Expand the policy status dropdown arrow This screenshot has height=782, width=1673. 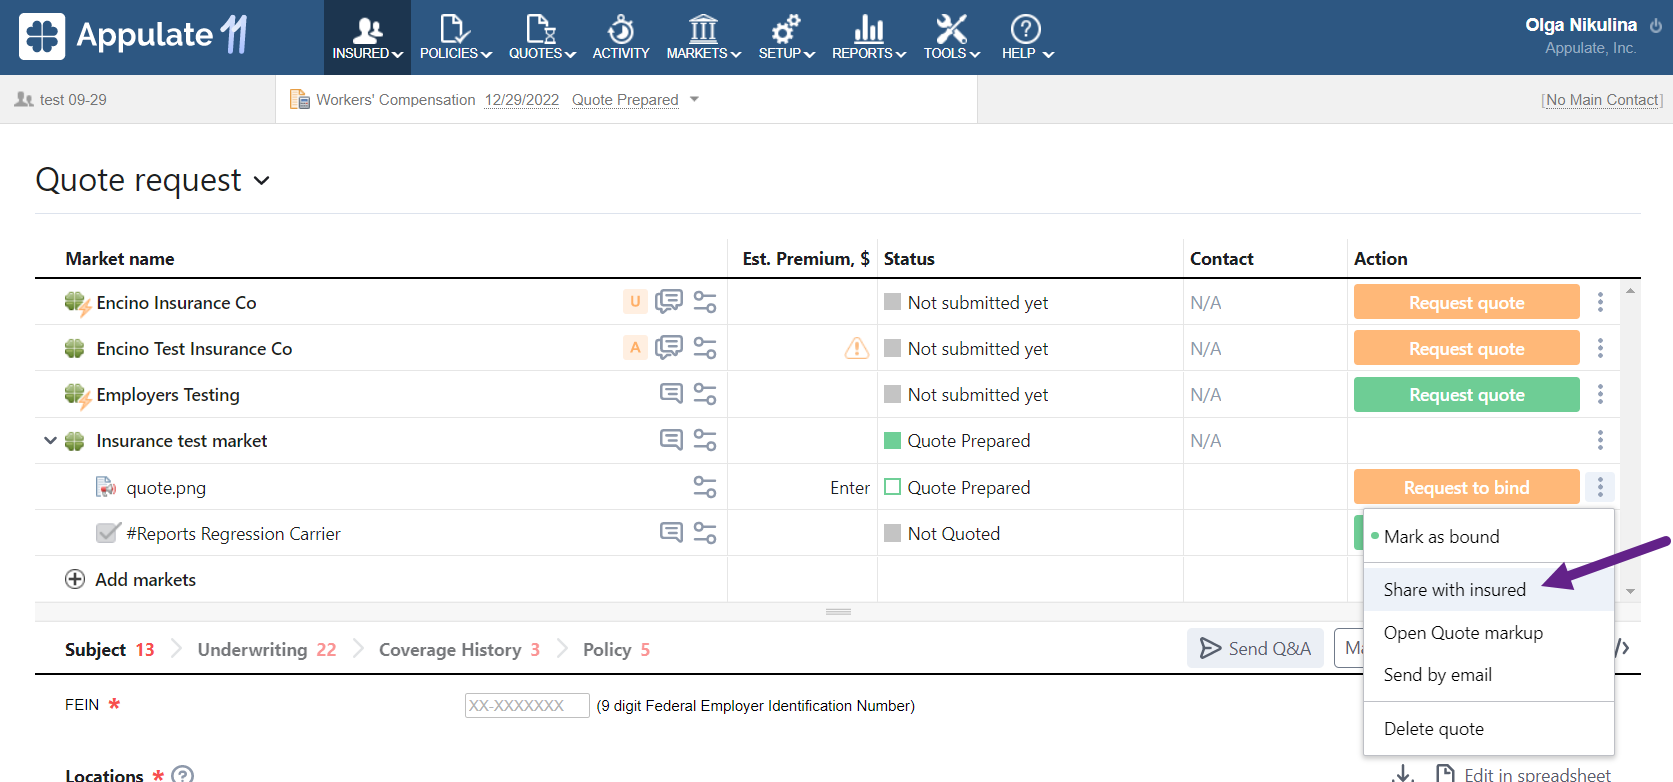point(695,99)
